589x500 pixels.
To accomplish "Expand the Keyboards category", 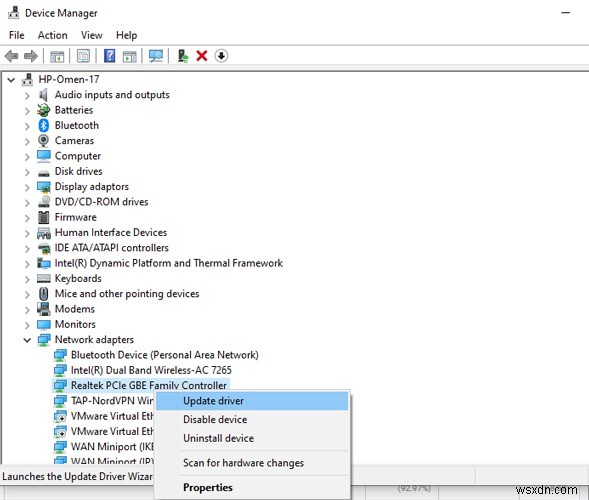I will coord(27,279).
